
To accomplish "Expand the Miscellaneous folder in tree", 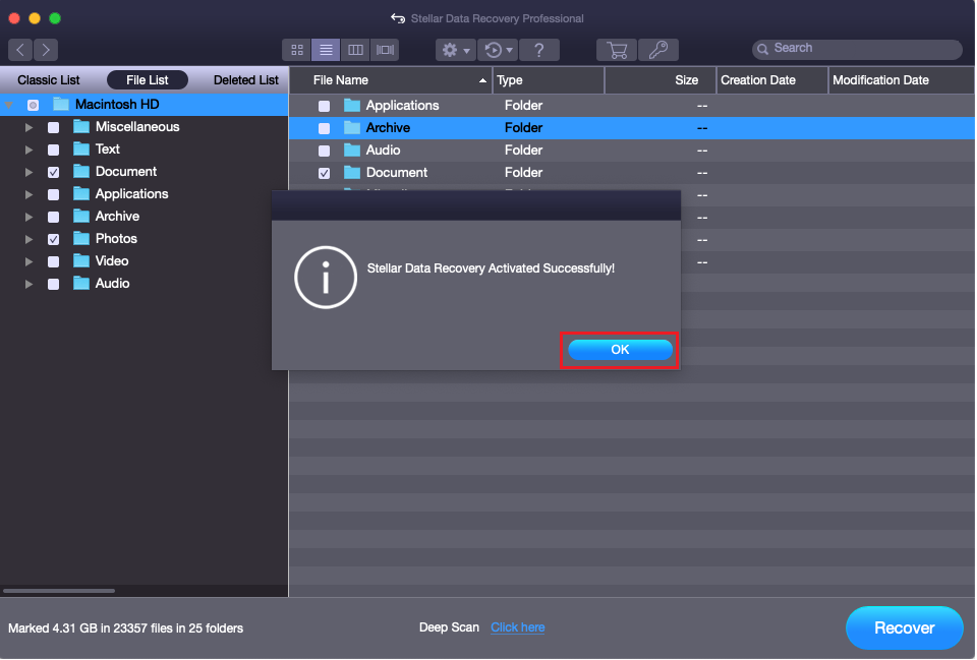I will [29, 127].
